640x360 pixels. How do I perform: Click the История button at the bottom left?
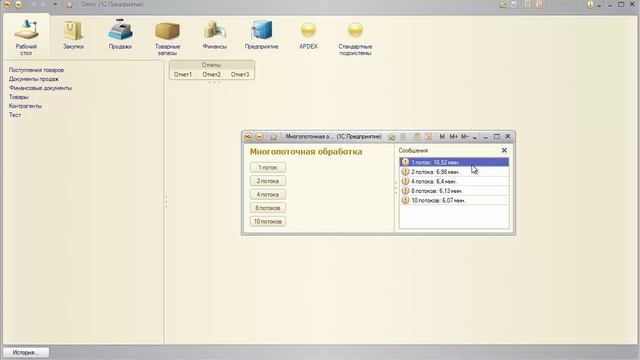tap(26, 352)
